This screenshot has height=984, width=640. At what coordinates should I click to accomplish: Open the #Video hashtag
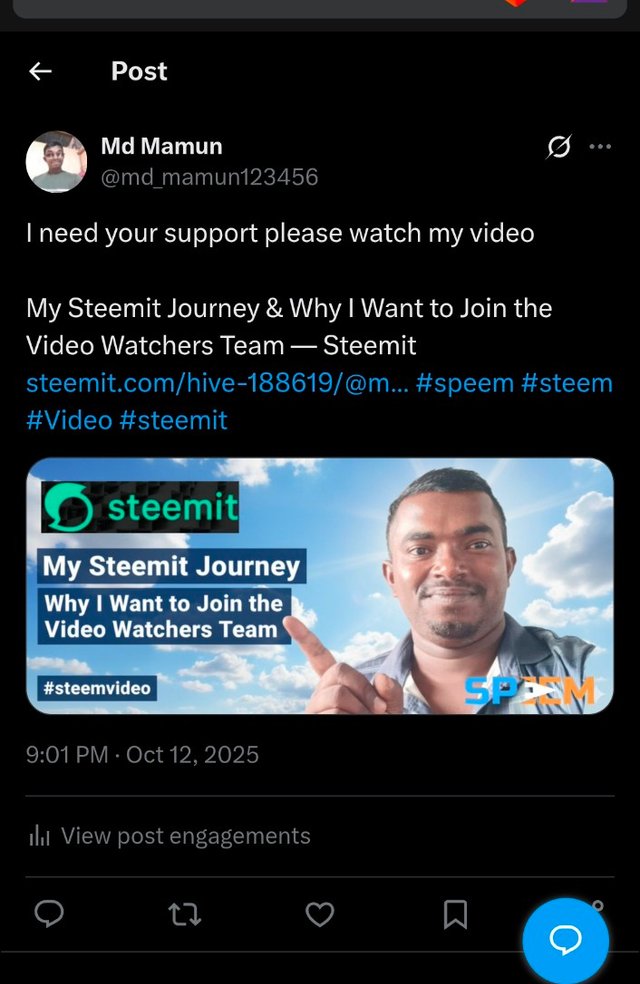(69, 420)
